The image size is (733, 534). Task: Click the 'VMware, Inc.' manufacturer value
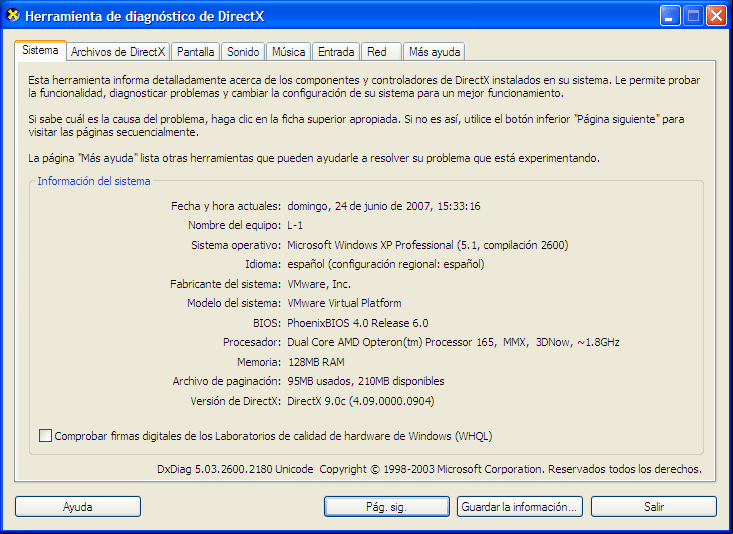point(319,284)
